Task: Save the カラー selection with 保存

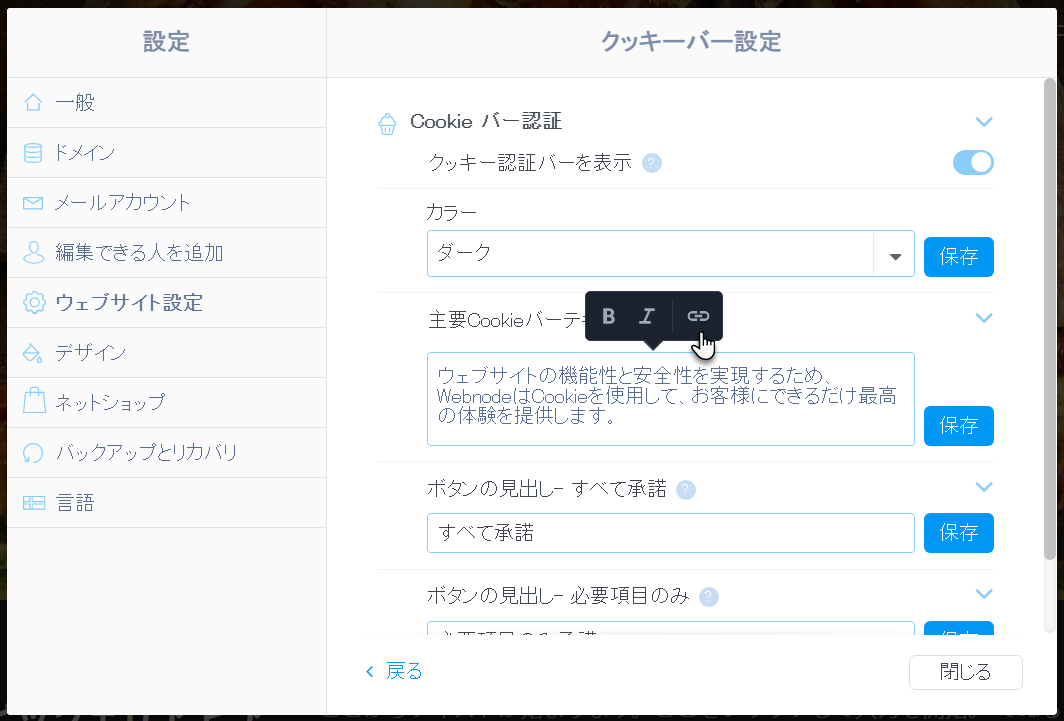Action: (958, 257)
